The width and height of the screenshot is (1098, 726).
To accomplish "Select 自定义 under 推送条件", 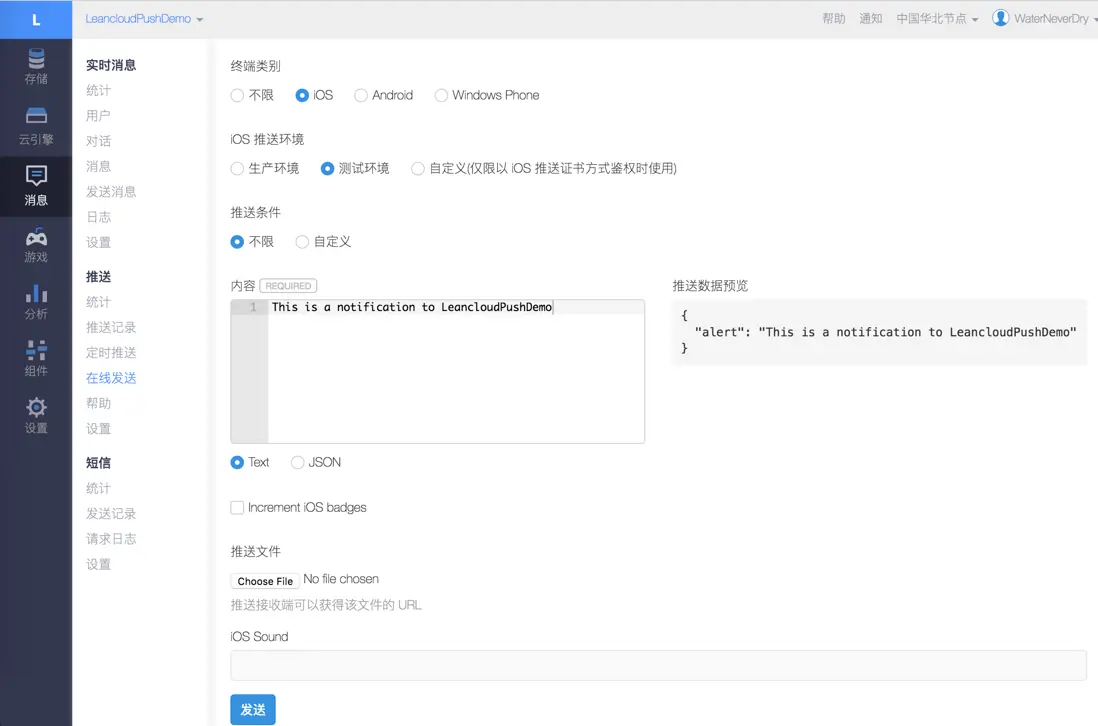I will (x=302, y=242).
